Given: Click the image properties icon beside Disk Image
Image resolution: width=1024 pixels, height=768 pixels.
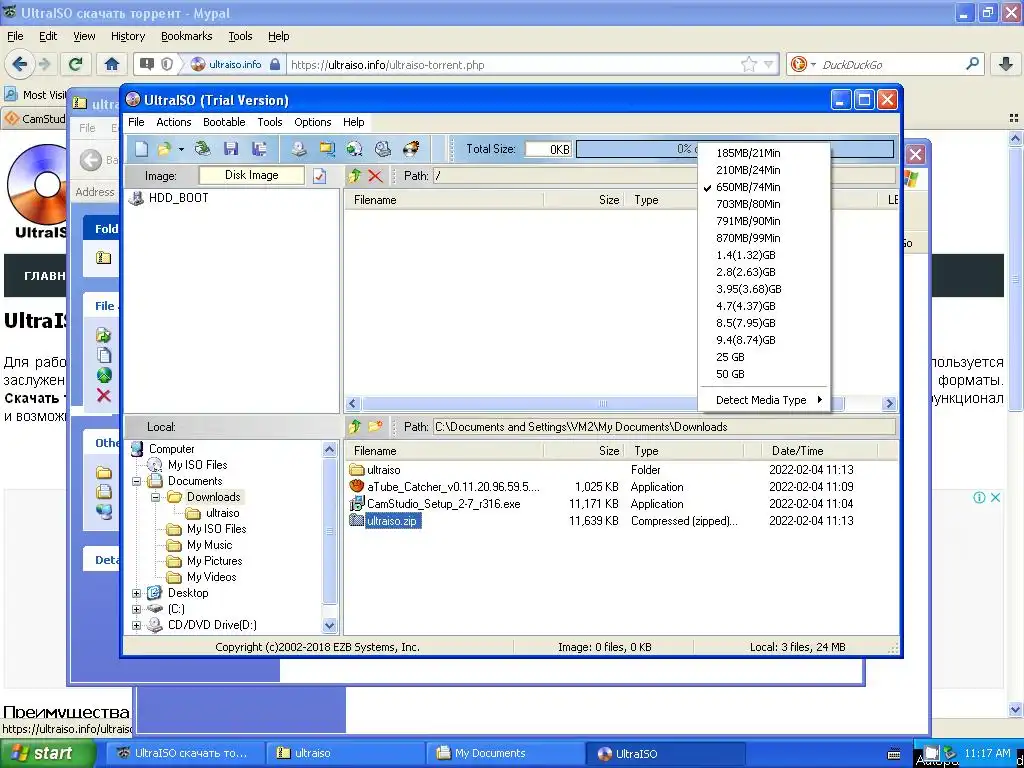Looking at the screenshot, I should point(319,176).
